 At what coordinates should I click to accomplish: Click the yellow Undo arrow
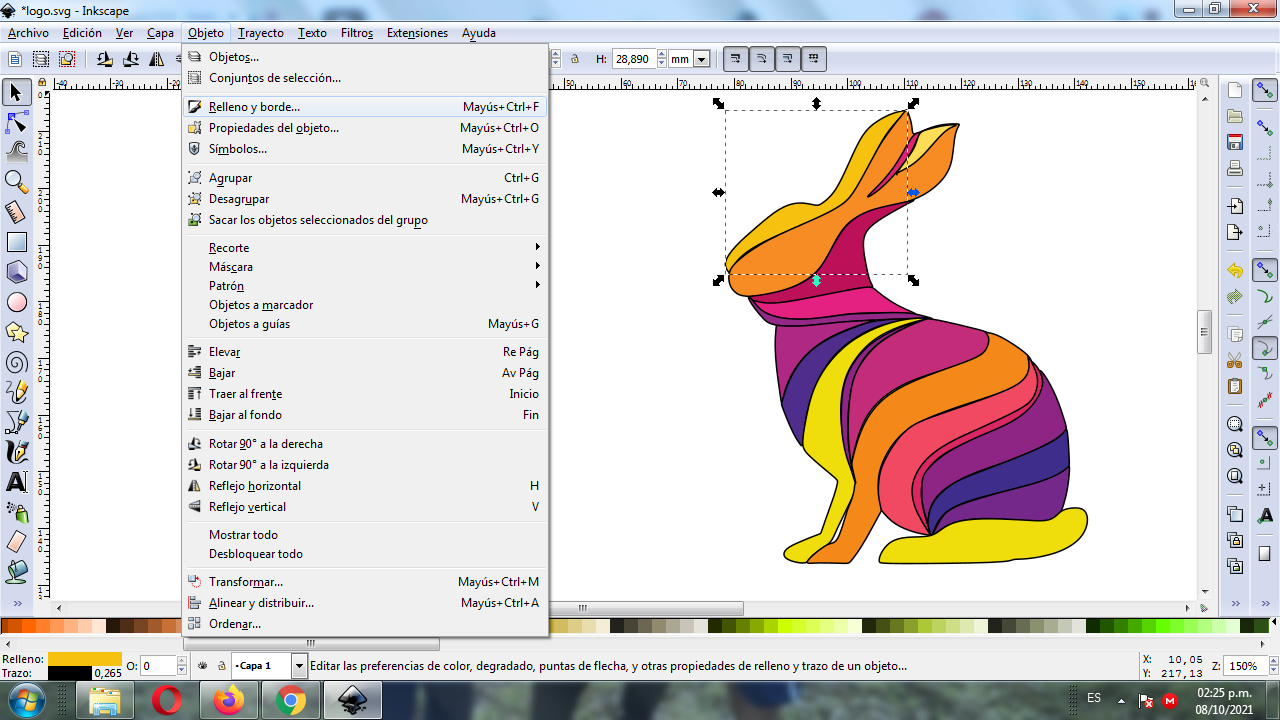point(1235,271)
